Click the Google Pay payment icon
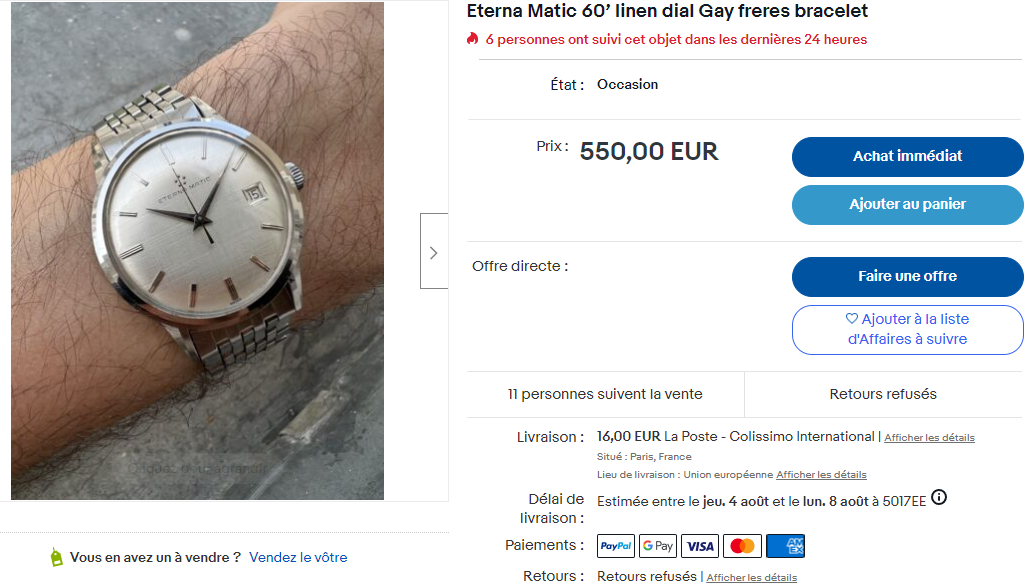The image size is (1026, 587). [x=658, y=546]
